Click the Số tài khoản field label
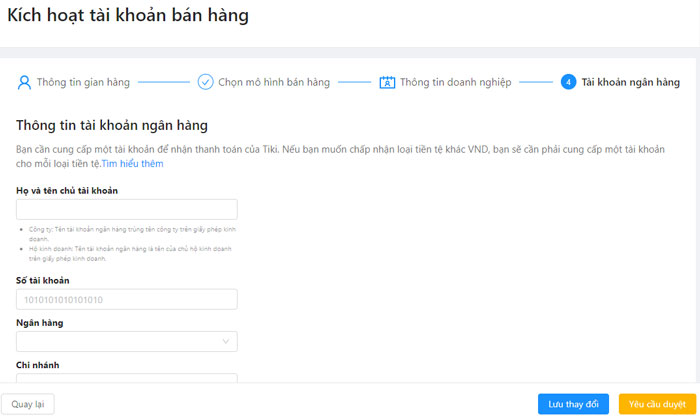 click(x=43, y=280)
